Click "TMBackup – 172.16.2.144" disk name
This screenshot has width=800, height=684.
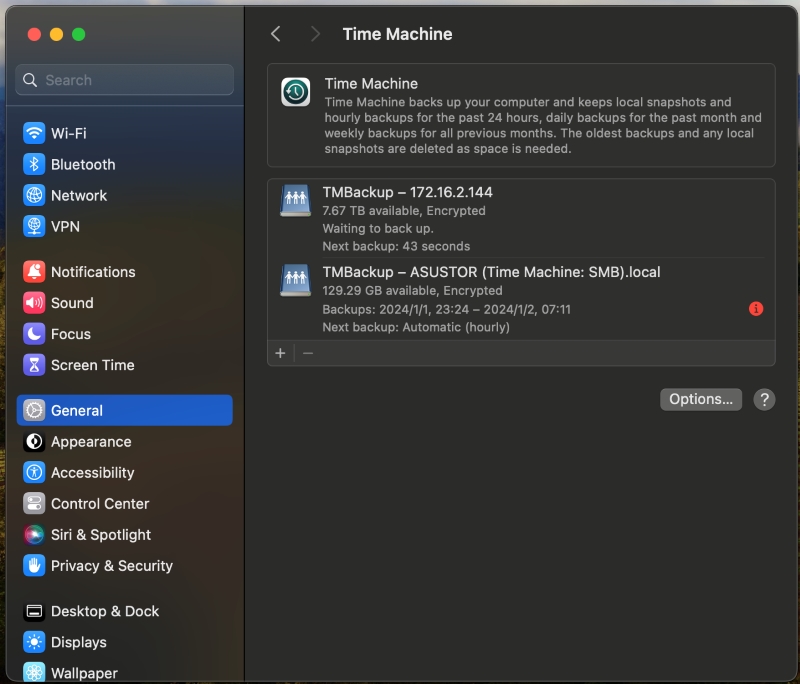[x=408, y=192]
